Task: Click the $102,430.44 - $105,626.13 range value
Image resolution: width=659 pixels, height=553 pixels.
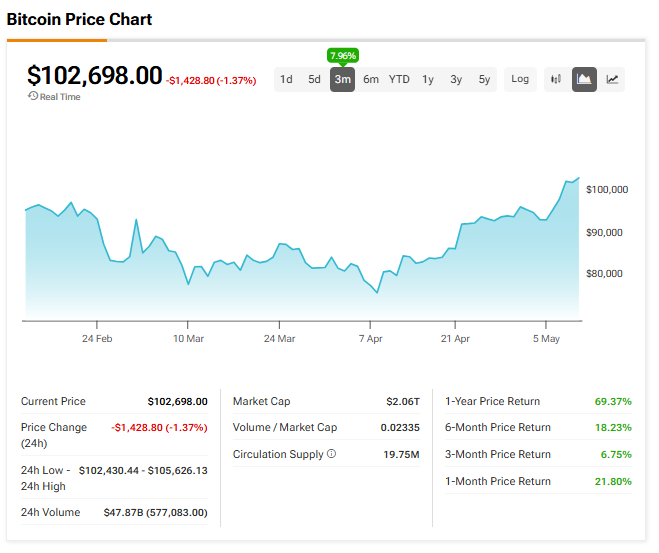Action: (x=143, y=470)
